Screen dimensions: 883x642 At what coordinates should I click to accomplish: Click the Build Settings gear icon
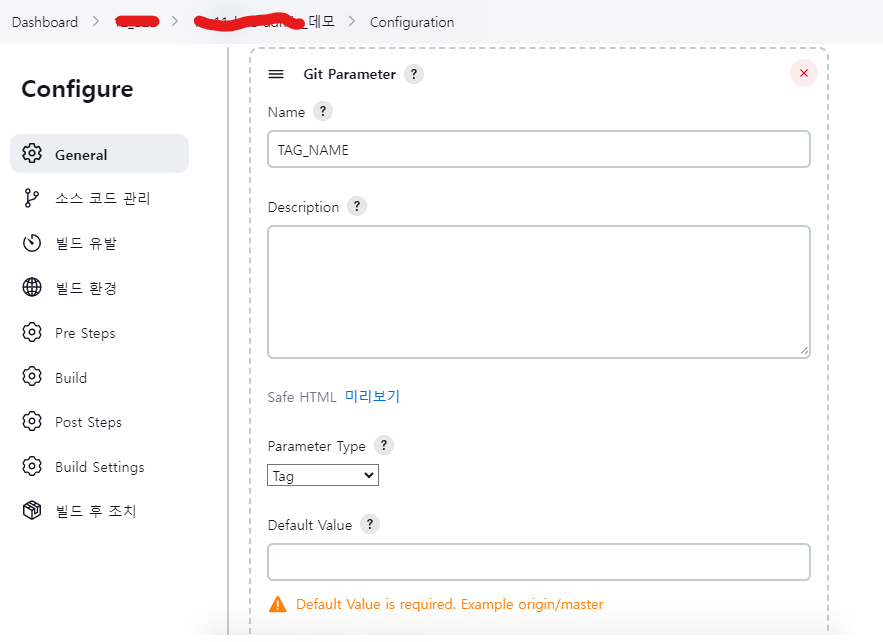[x=32, y=466]
